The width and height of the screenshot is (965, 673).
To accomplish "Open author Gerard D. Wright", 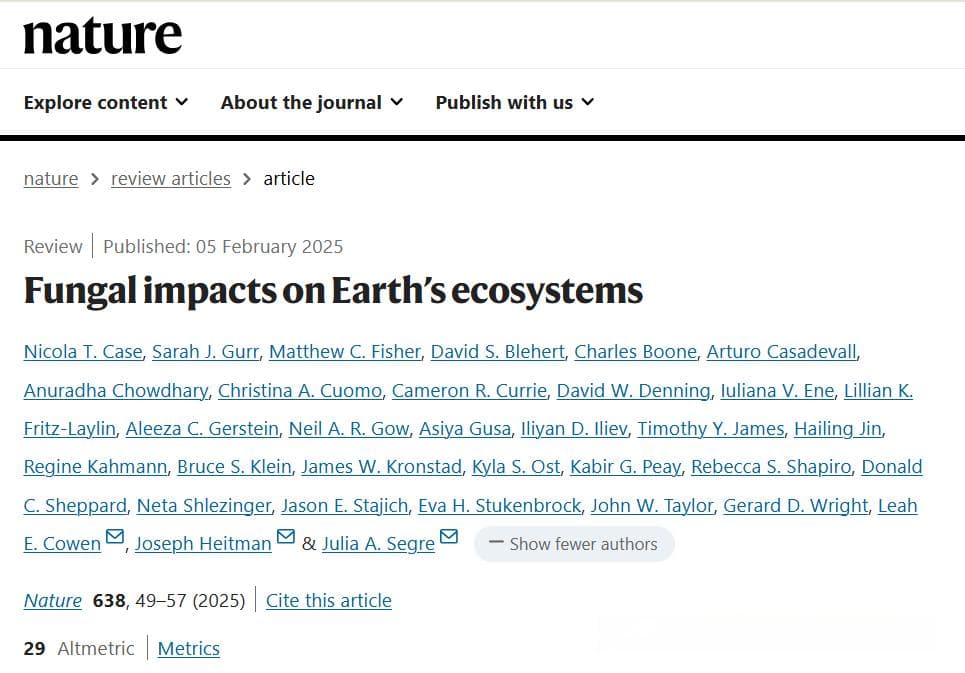I will [796, 506].
